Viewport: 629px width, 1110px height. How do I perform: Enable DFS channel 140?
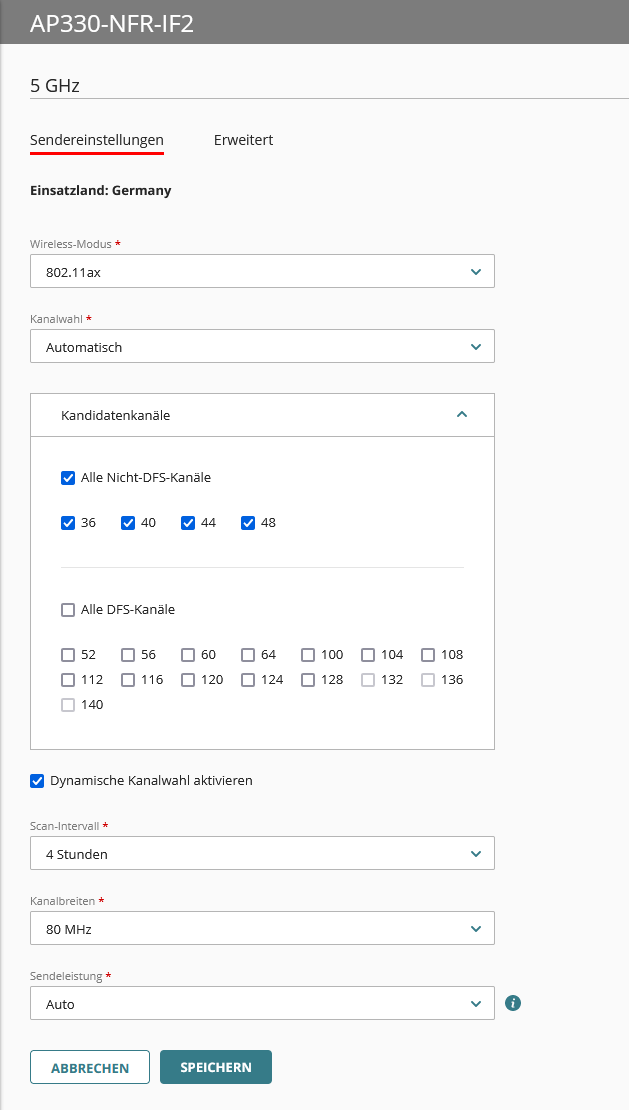pos(68,704)
